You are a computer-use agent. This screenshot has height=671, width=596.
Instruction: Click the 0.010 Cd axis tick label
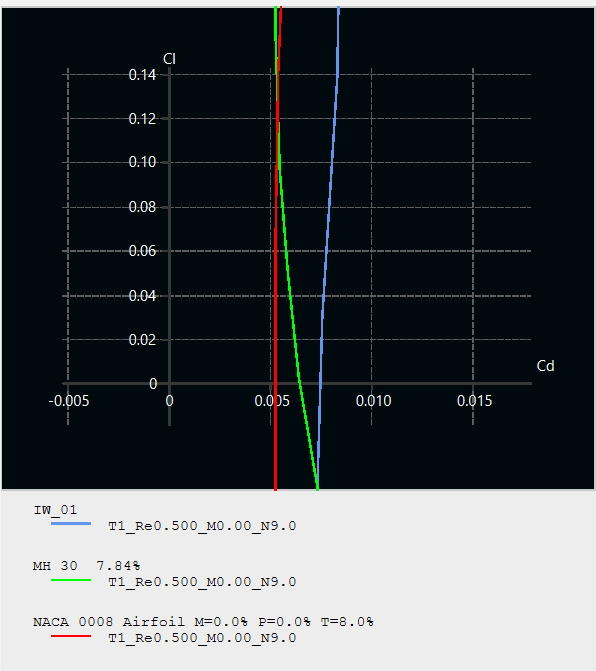(x=374, y=401)
